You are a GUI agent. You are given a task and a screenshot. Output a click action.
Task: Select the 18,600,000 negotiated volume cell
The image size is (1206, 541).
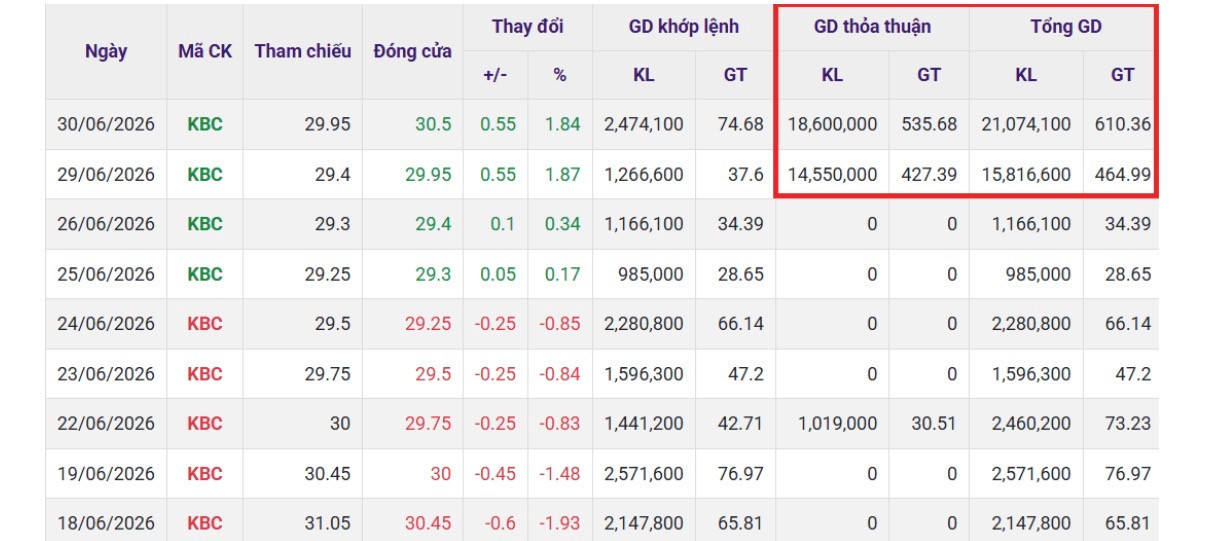click(833, 125)
